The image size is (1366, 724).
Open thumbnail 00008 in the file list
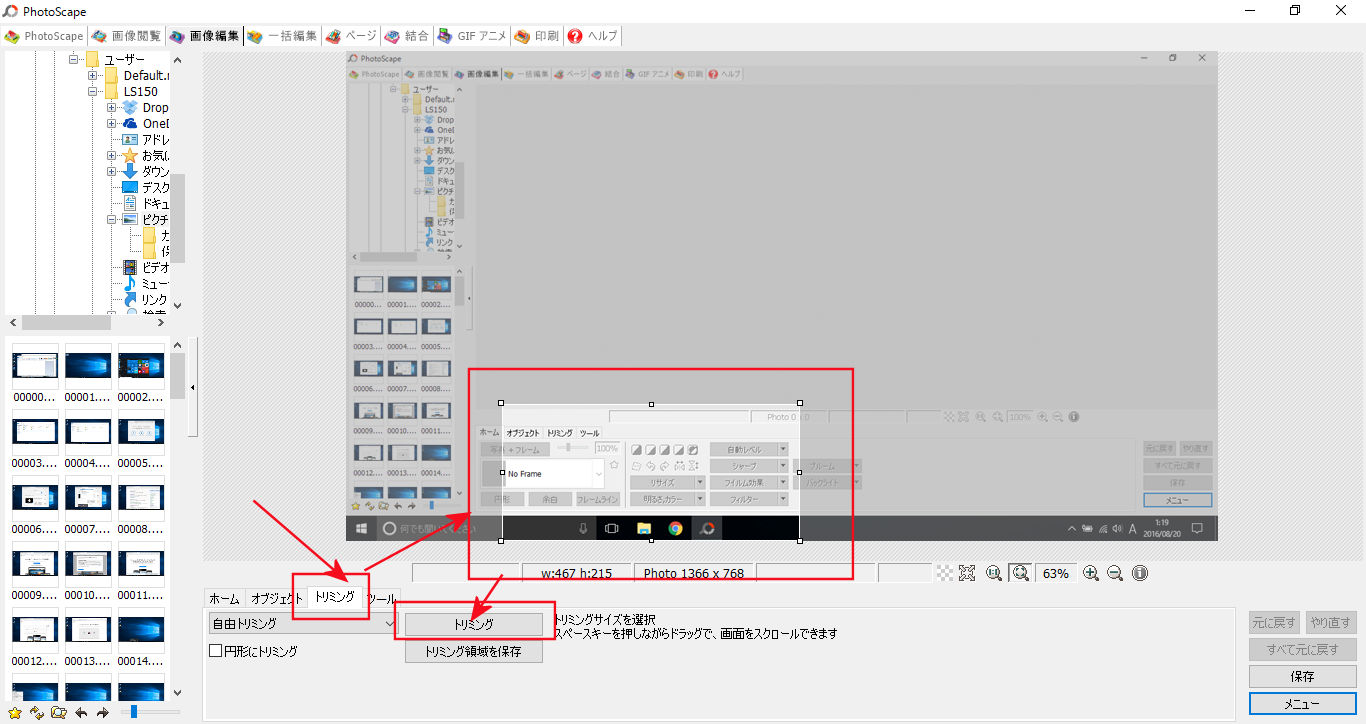pyautogui.click(x=141, y=503)
